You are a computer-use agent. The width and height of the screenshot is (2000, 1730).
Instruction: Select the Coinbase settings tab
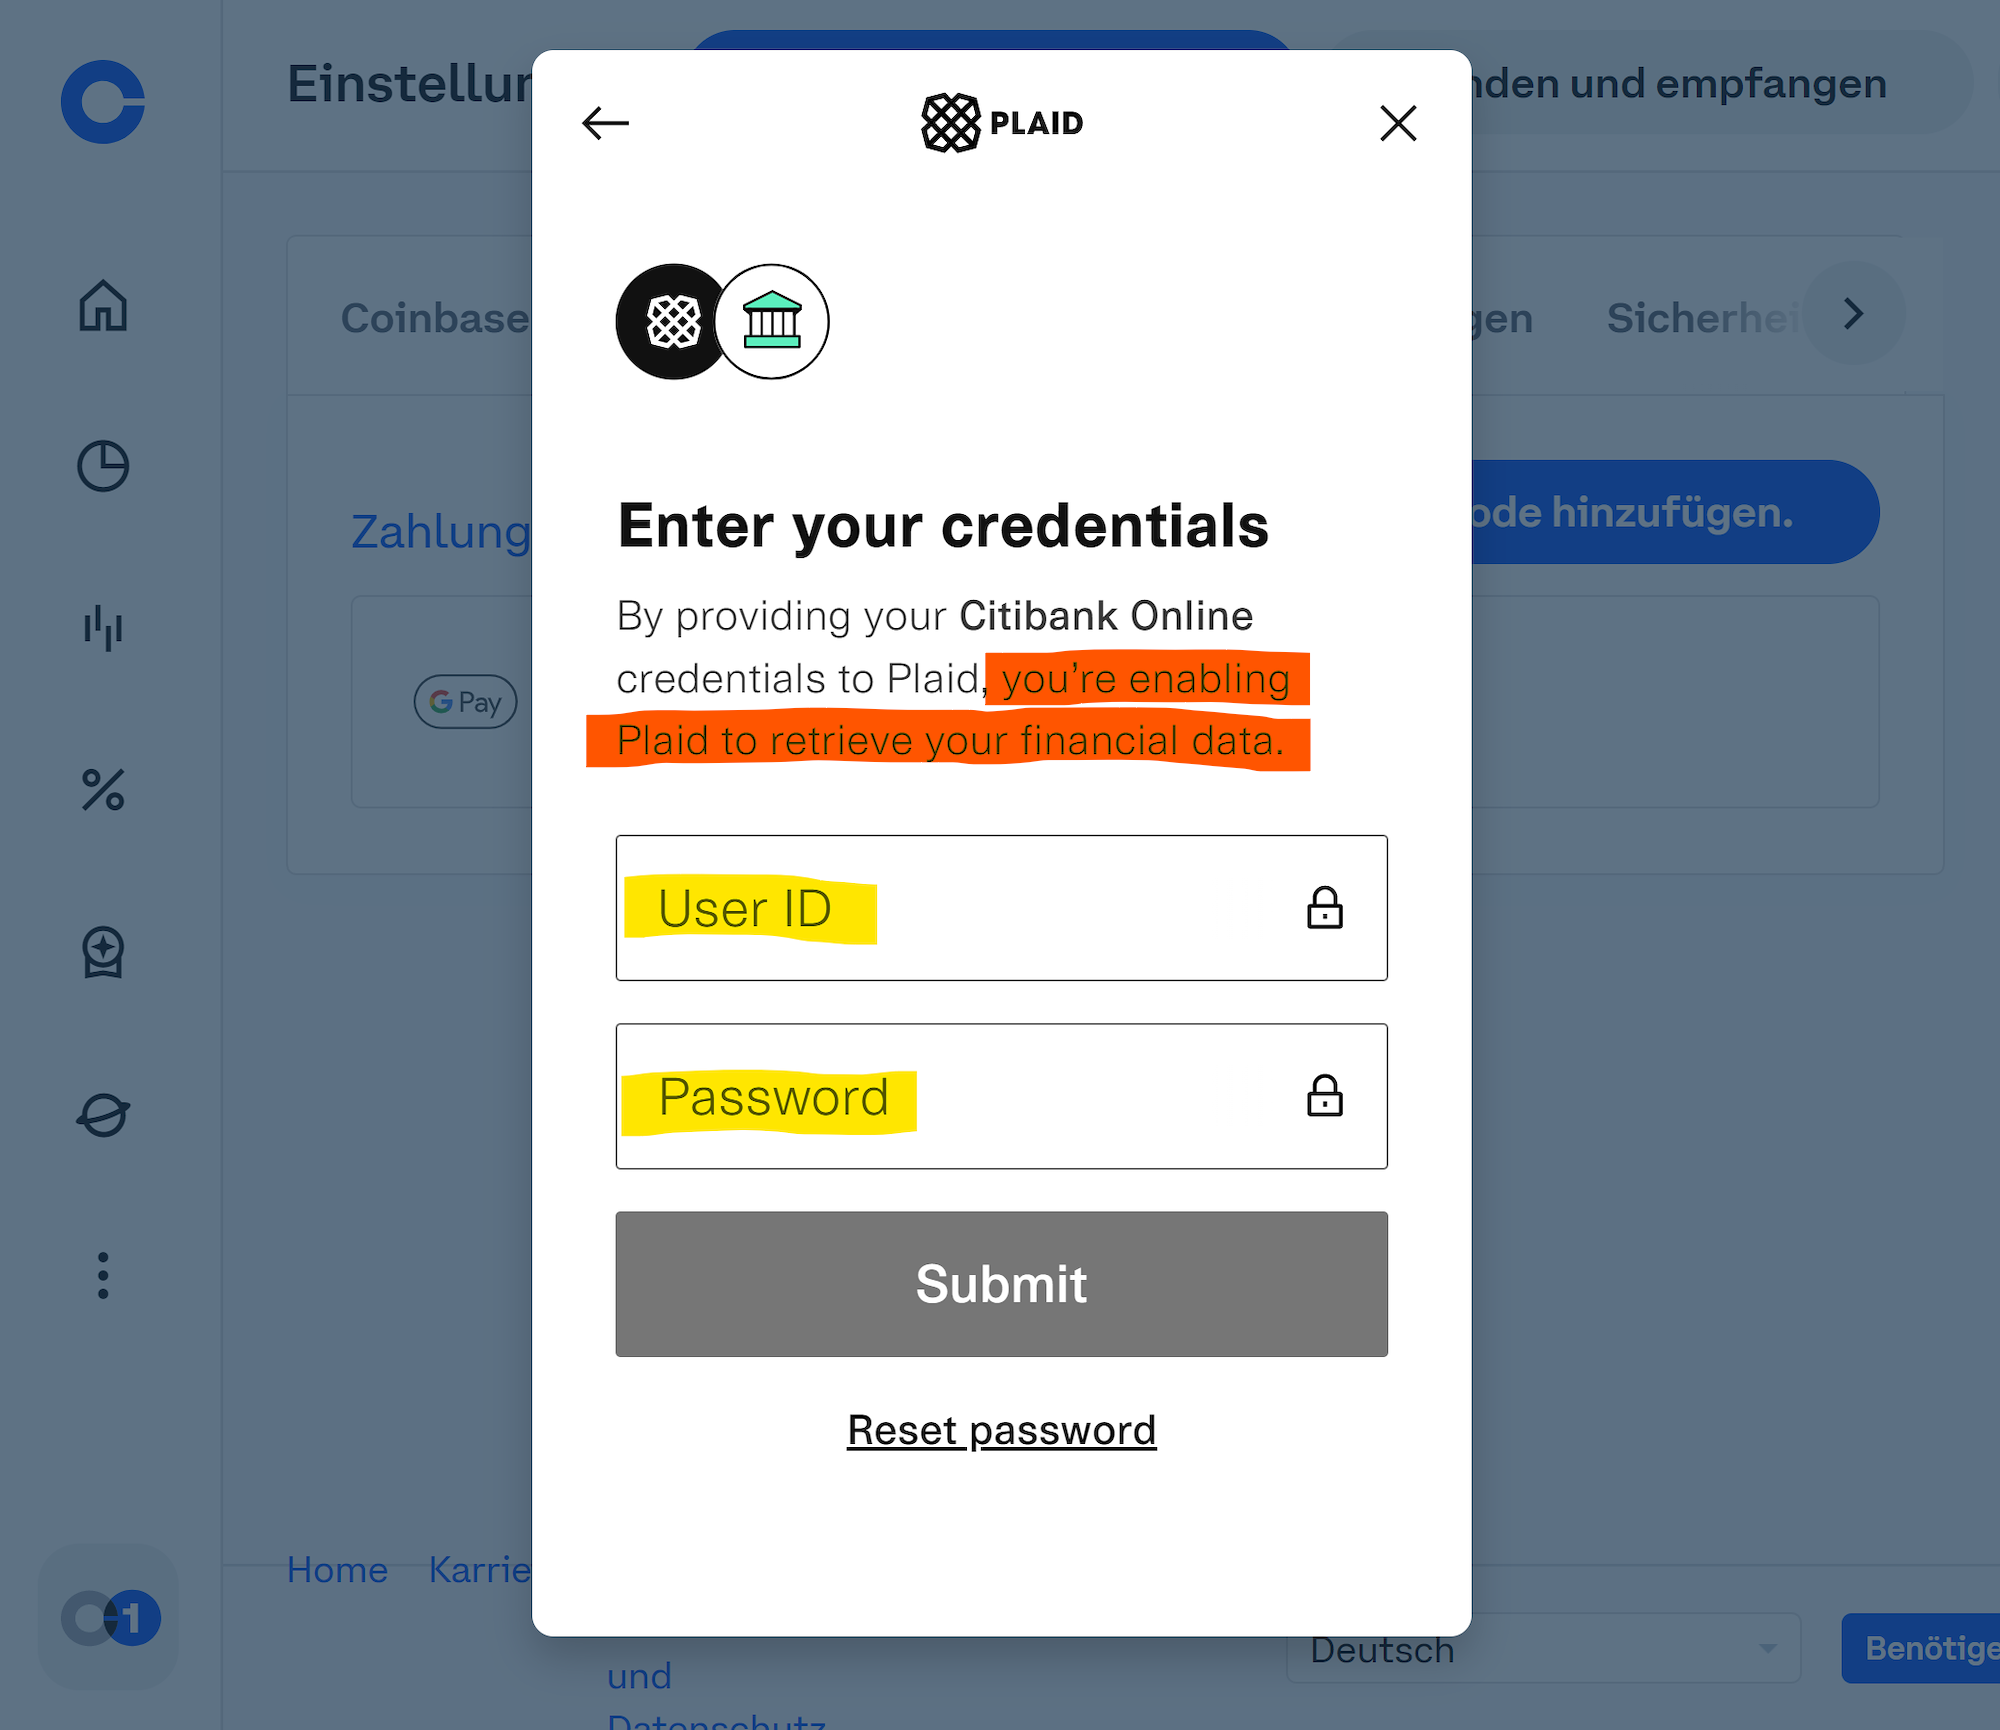coord(436,318)
